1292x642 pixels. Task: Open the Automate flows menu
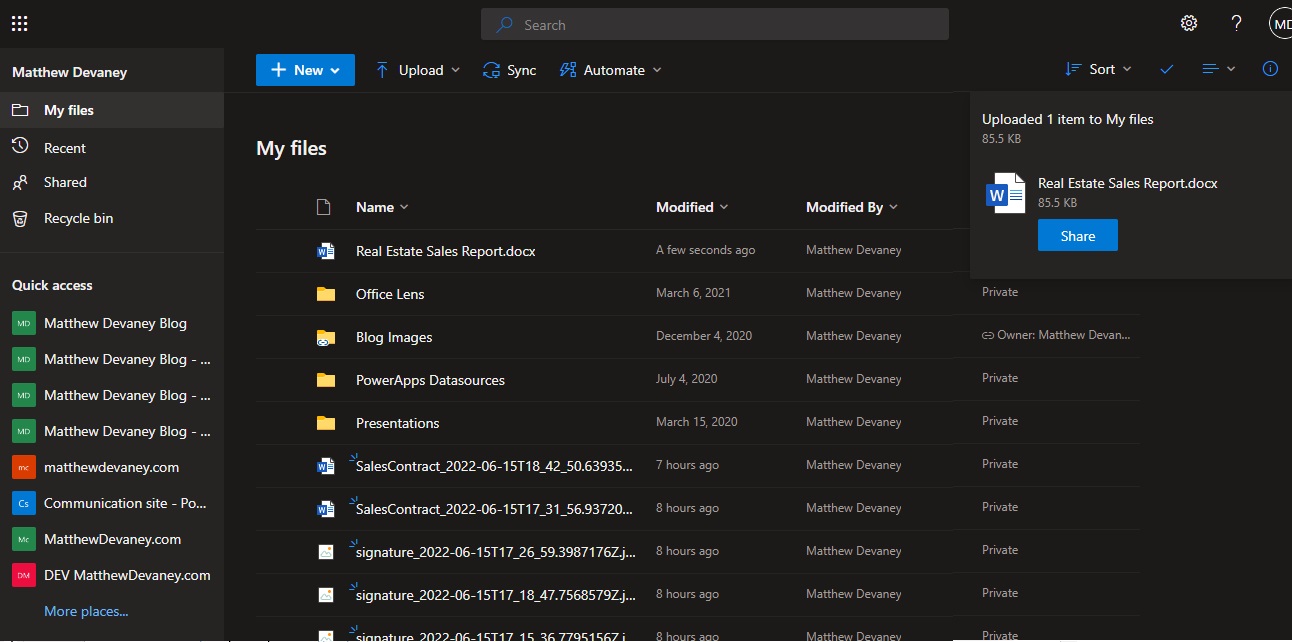610,70
